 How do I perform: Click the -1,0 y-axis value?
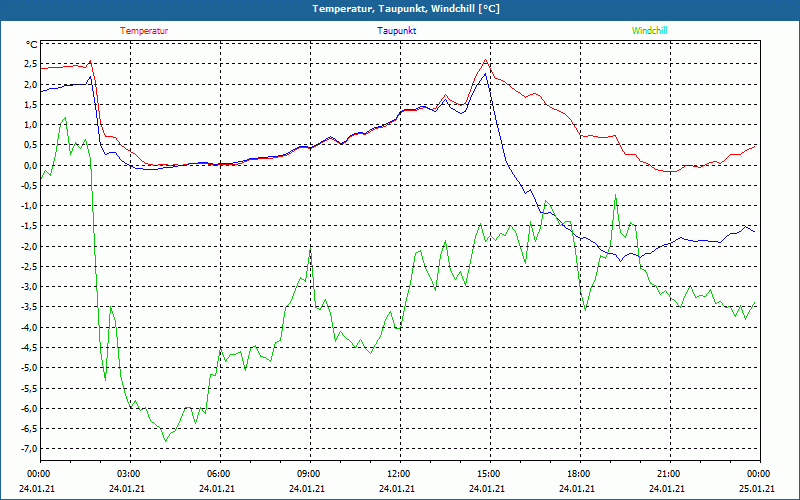coord(29,206)
